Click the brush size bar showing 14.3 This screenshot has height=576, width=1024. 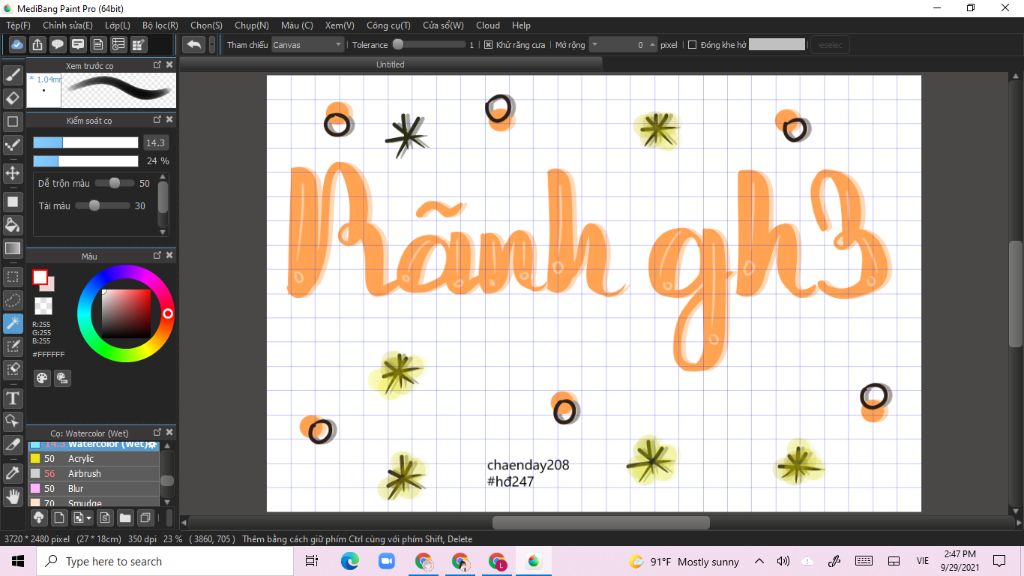click(x=86, y=142)
